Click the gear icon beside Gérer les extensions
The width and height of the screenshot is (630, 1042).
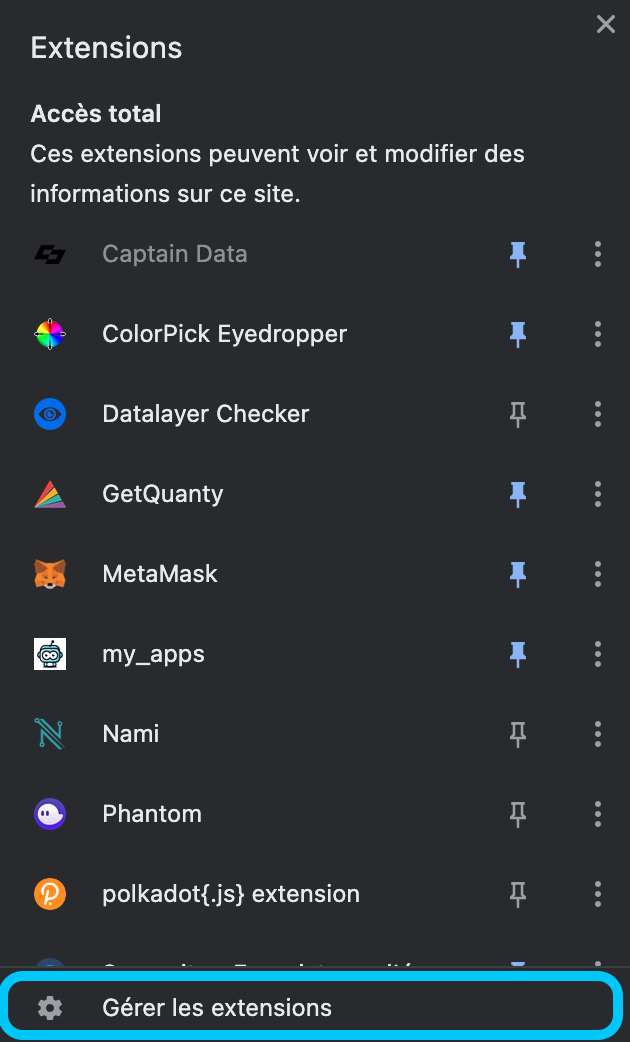pos(50,1008)
